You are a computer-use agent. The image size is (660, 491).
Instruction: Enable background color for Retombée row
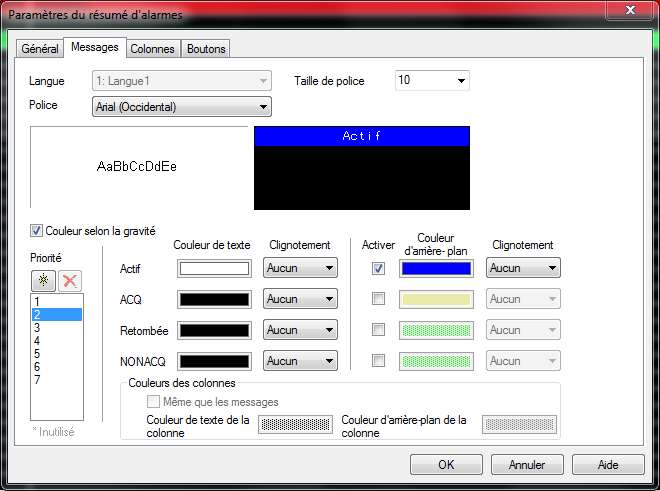378,330
